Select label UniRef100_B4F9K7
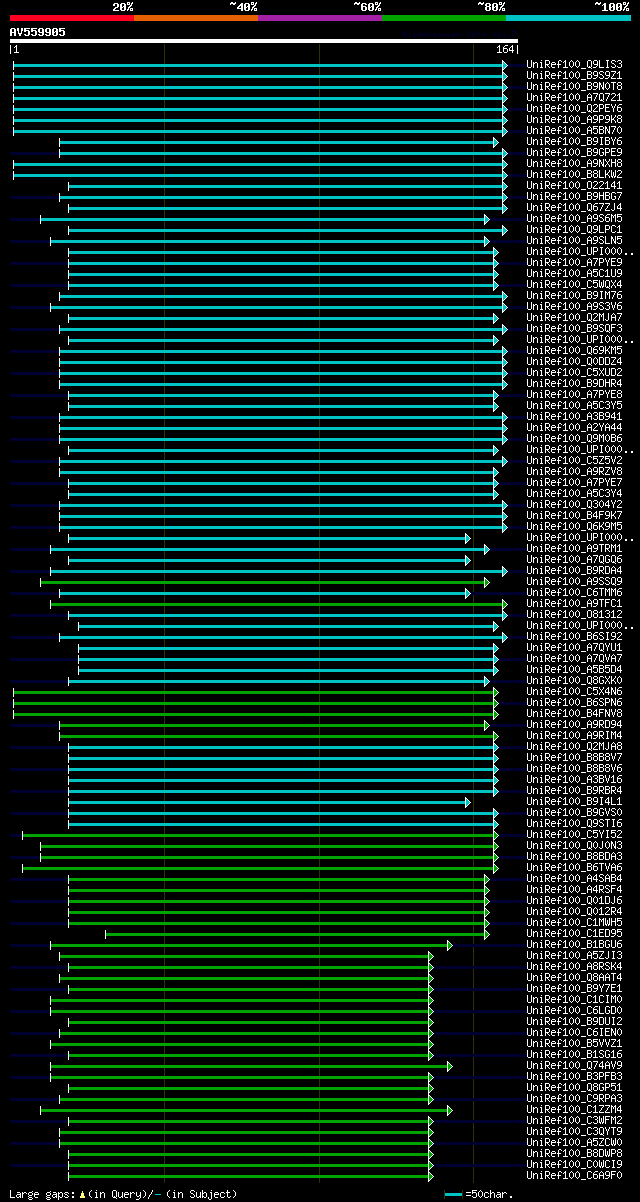Image resolution: width=640 pixels, height=1202 pixels. [x=575, y=516]
